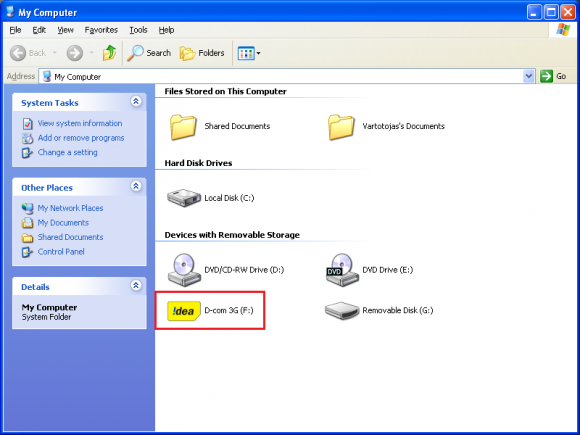
Task: Select the DVD/CD-RW Drive (D:) icon
Action: pyautogui.click(x=184, y=270)
